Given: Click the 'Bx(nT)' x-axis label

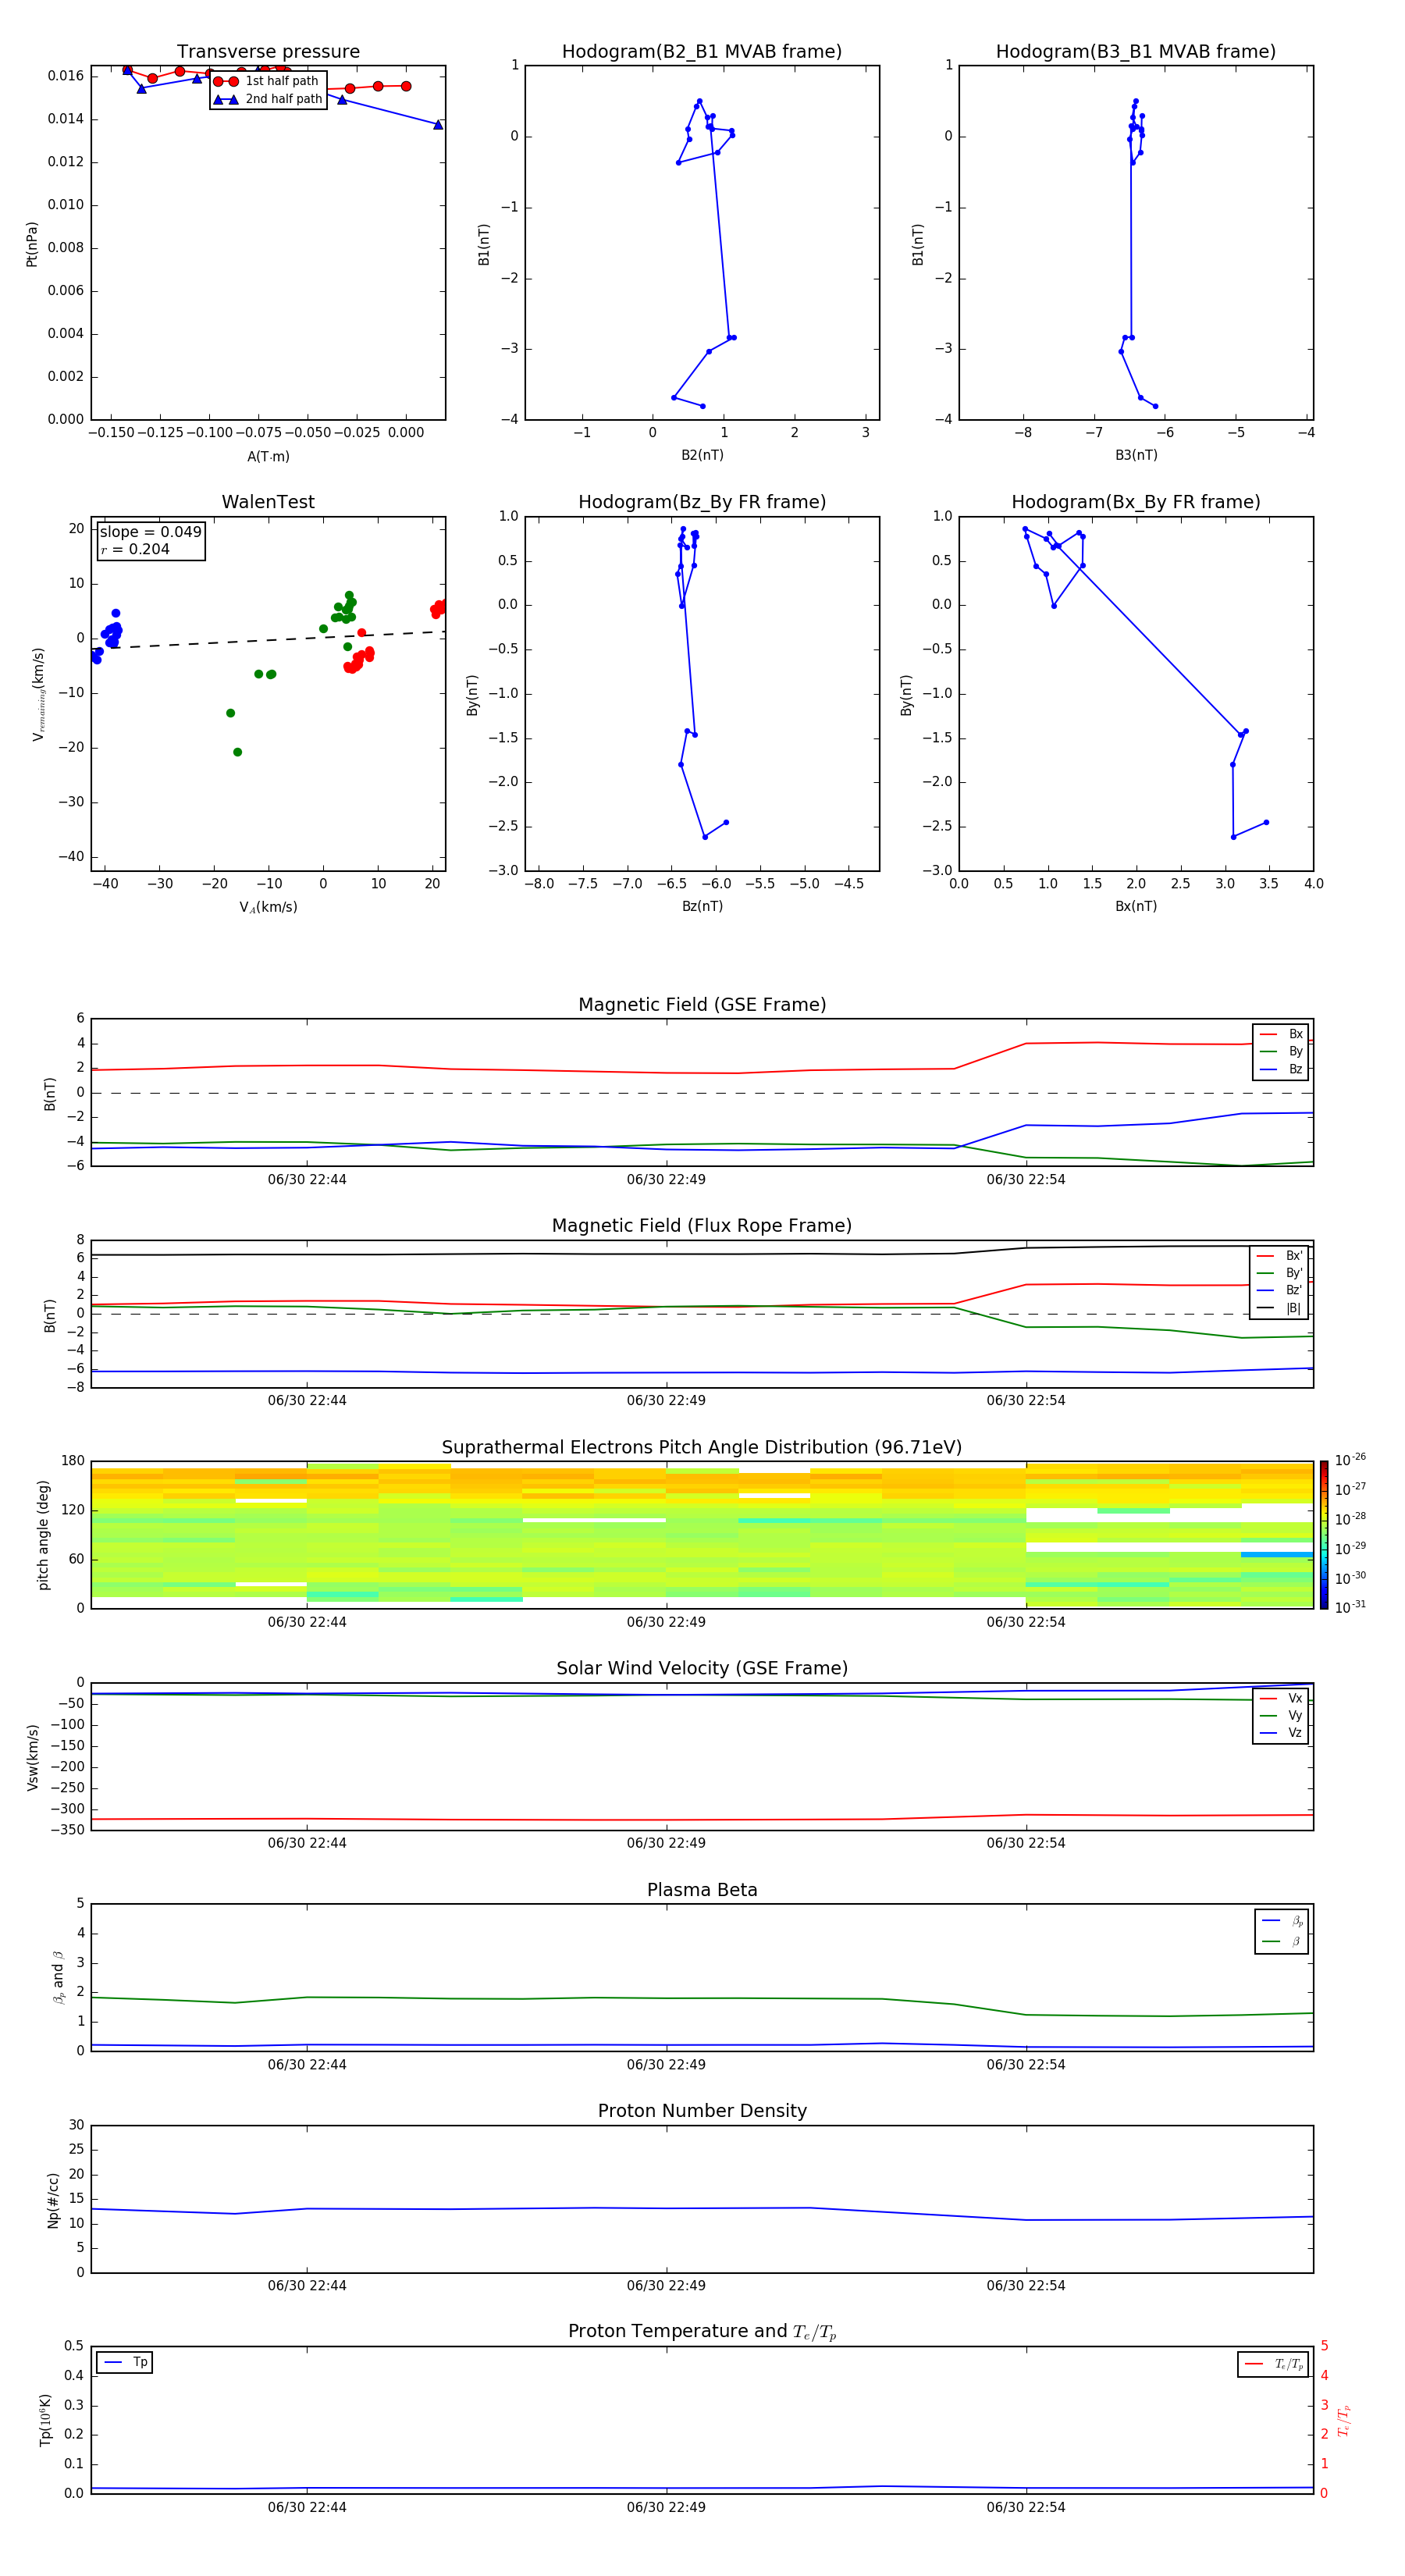Looking at the screenshot, I should [x=1136, y=907].
